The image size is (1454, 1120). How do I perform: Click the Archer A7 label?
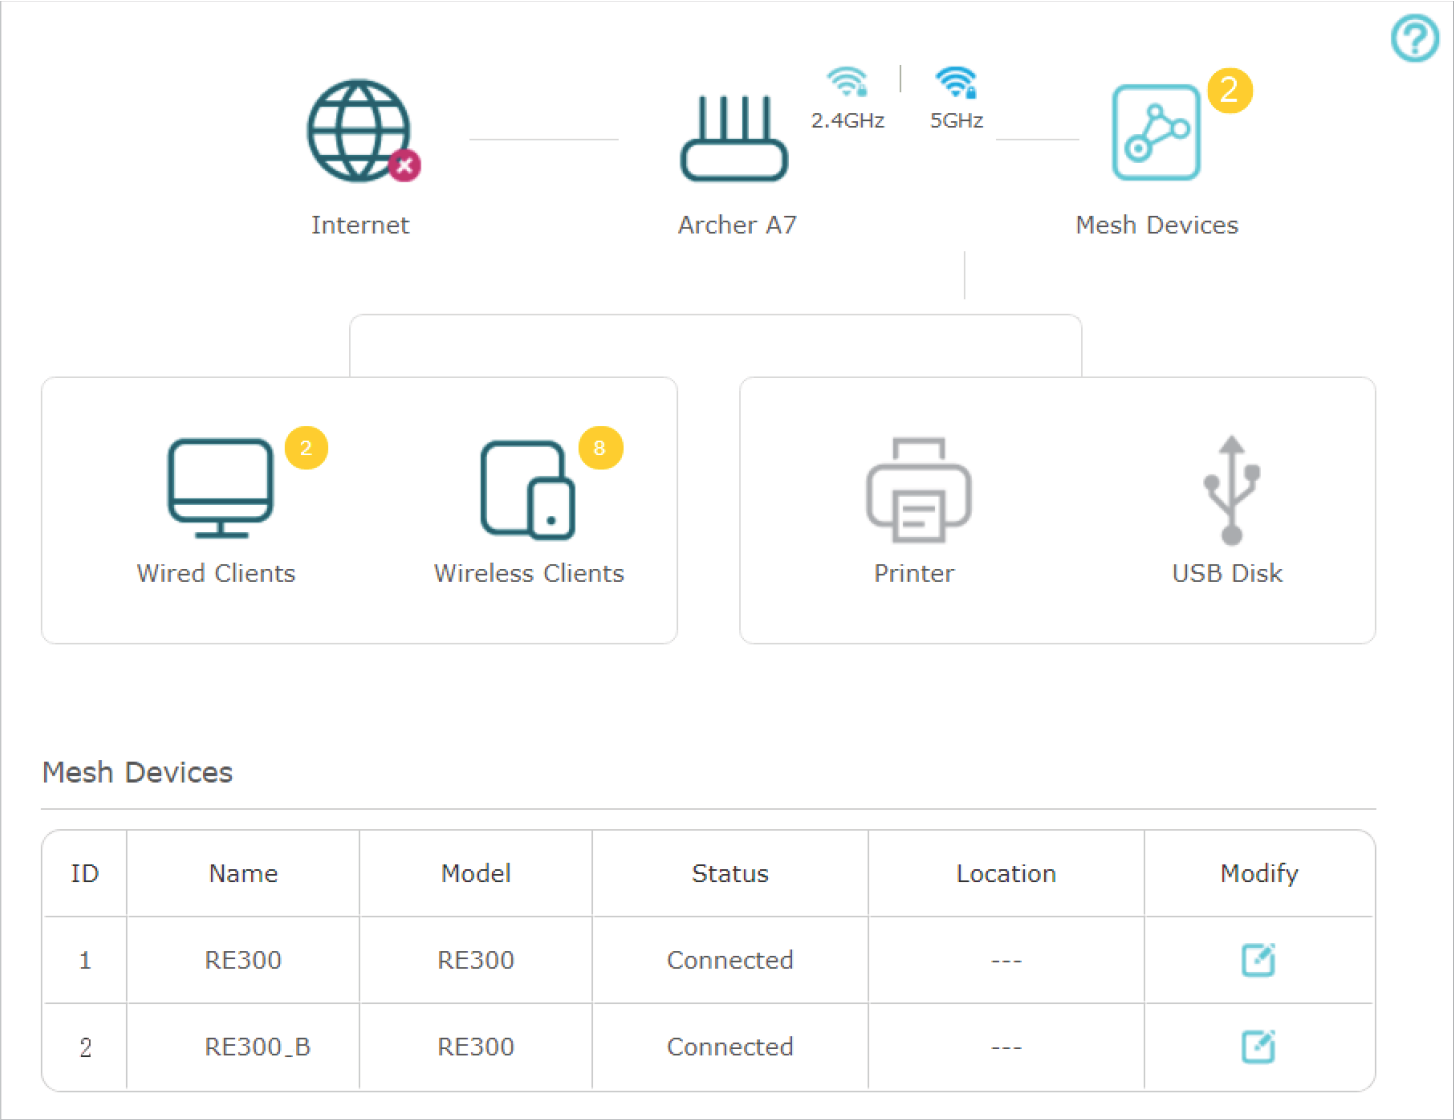click(x=737, y=225)
